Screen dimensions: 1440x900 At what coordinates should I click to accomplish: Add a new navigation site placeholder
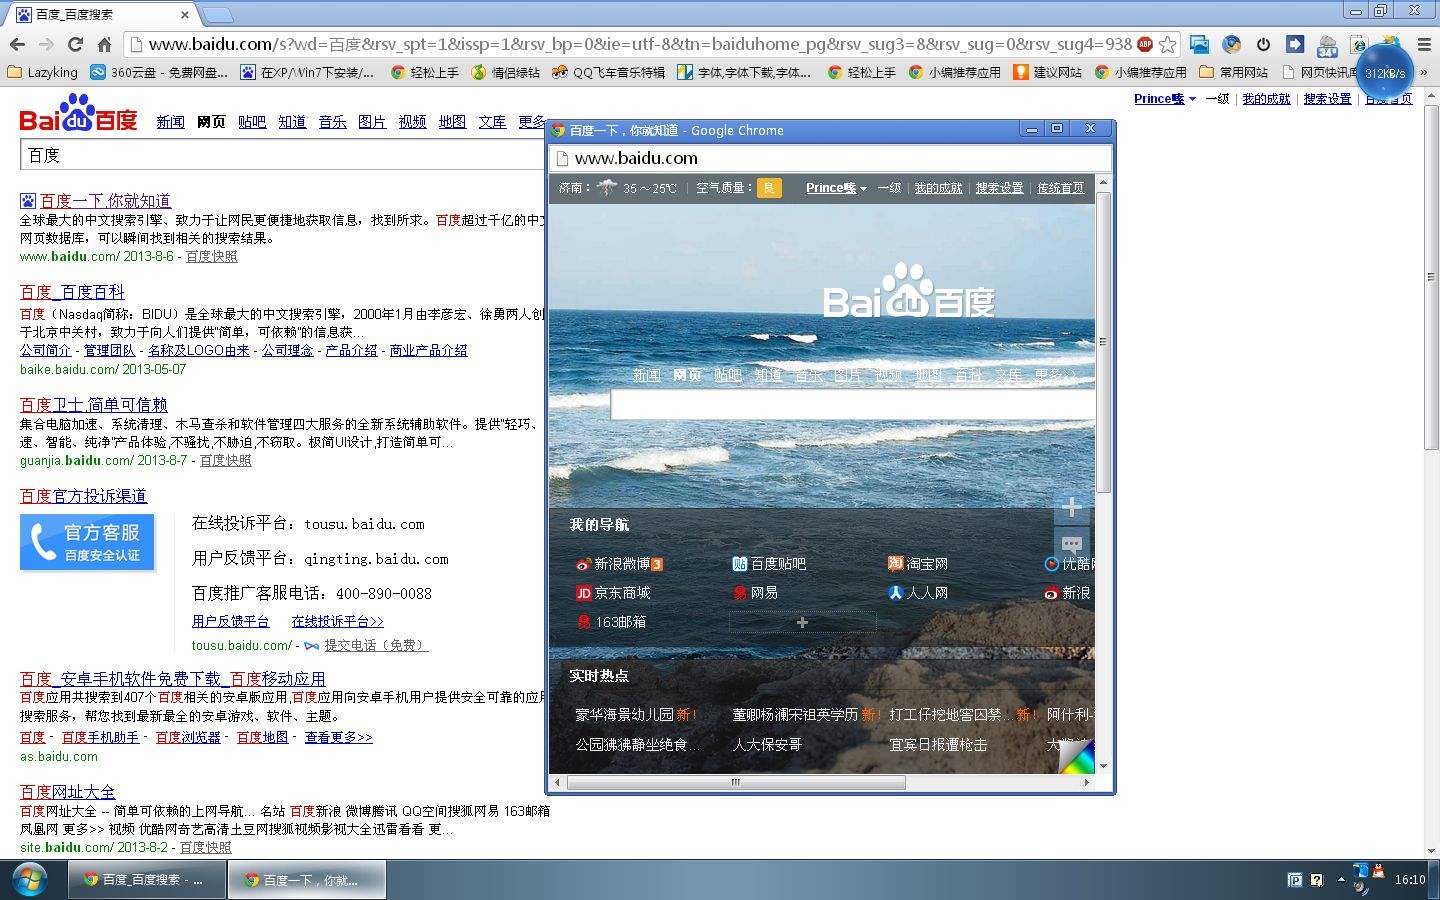pos(802,622)
